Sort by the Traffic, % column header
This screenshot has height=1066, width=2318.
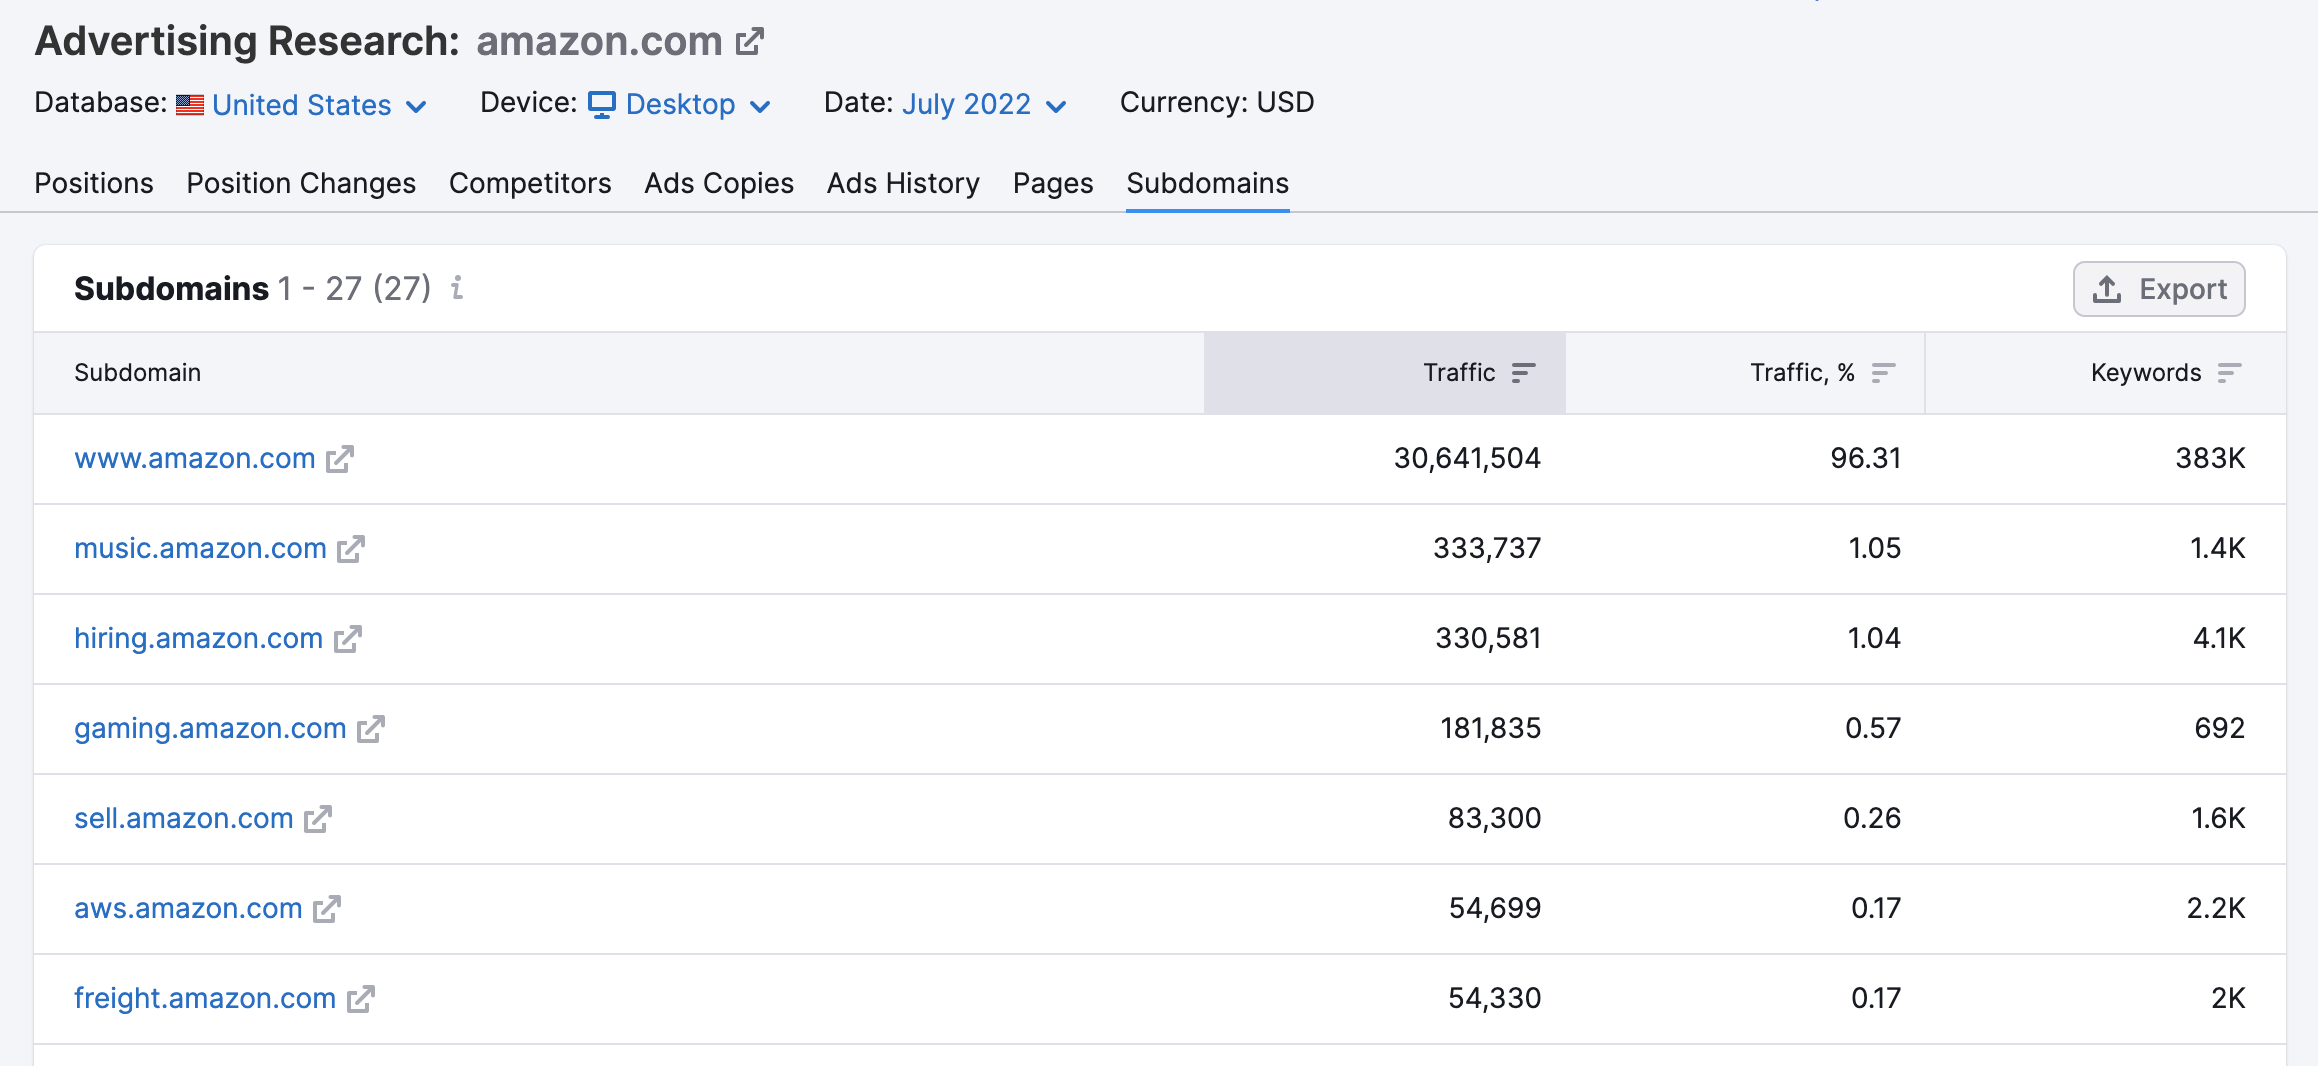click(x=1745, y=373)
